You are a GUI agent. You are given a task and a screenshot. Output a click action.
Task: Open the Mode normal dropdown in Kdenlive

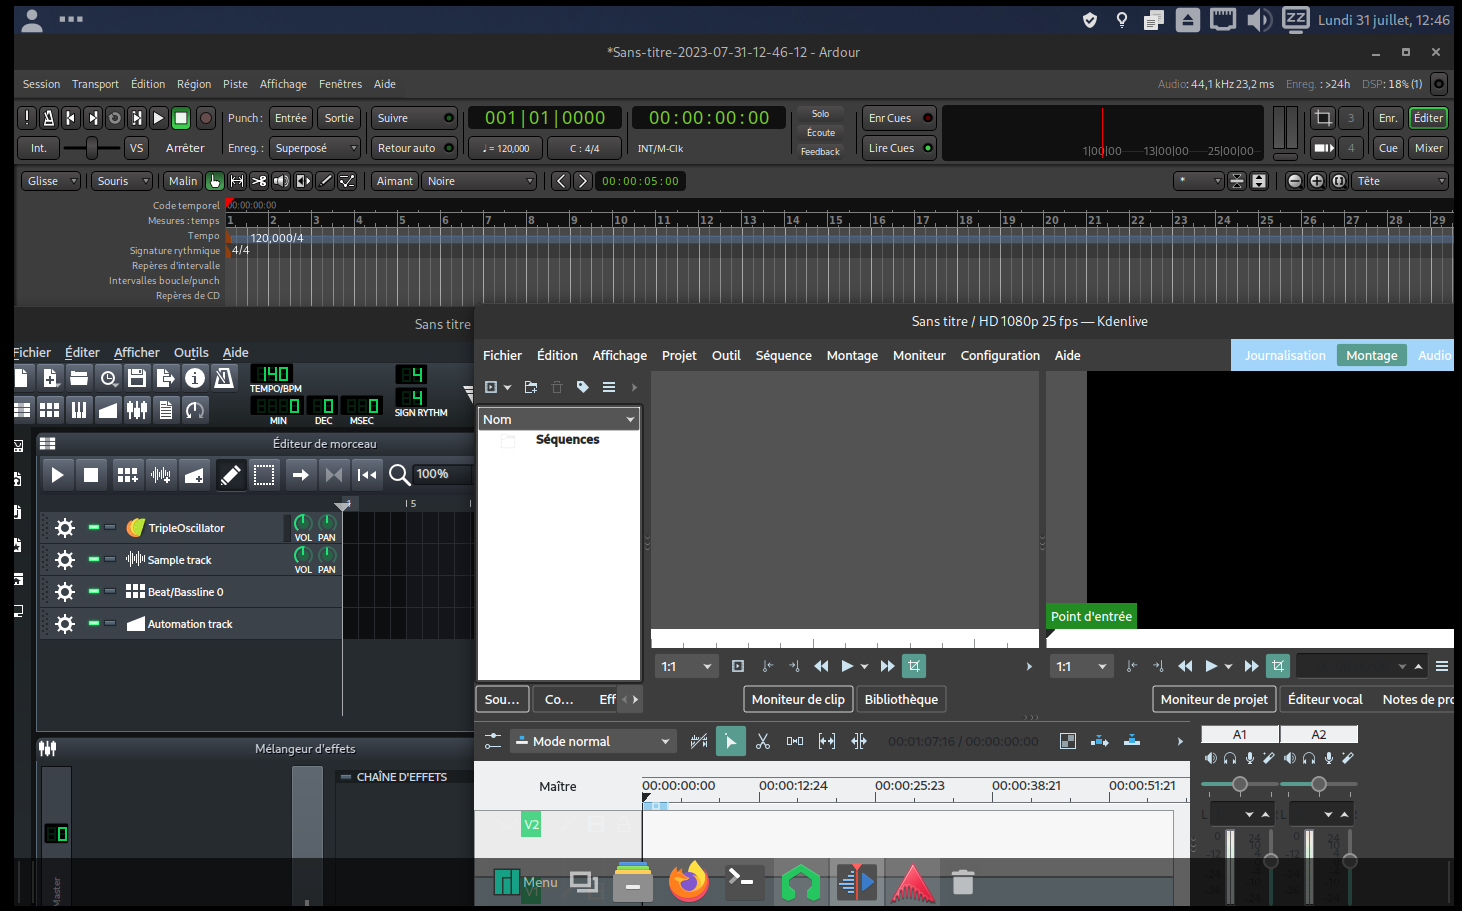592,741
